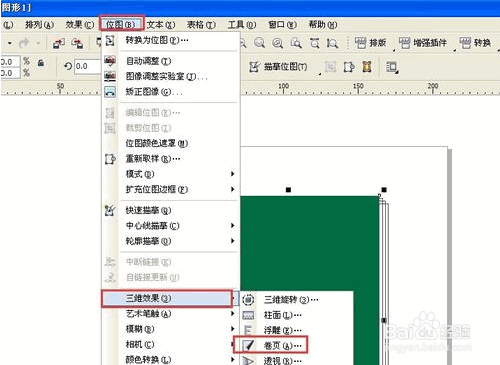
Task: Choose 柱面 (cylinder) effect
Action: [x=297, y=315]
